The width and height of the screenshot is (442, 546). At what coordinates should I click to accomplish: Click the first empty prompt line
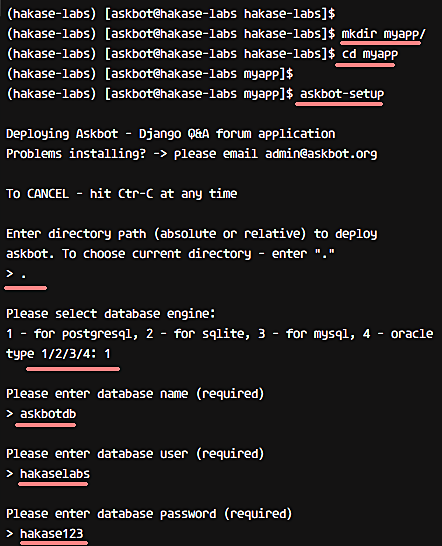pyautogui.click(x=171, y=14)
